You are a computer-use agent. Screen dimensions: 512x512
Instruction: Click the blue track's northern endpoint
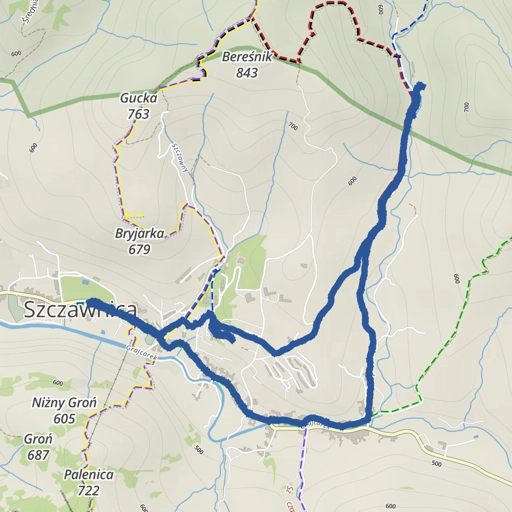pyautogui.click(x=419, y=87)
